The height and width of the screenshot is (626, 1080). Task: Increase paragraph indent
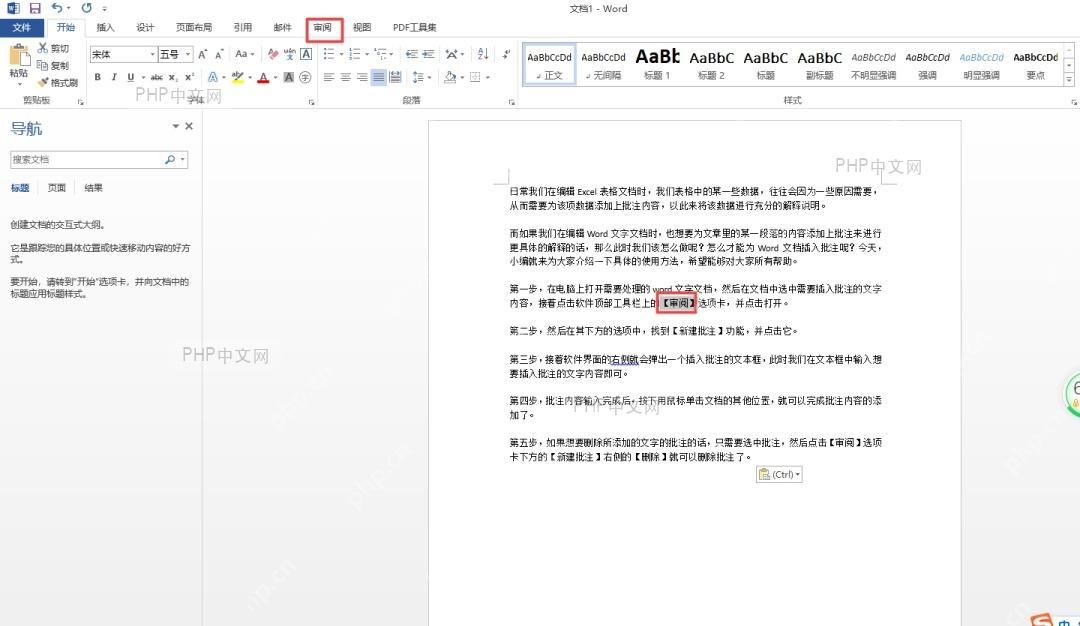(x=428, y=54)
